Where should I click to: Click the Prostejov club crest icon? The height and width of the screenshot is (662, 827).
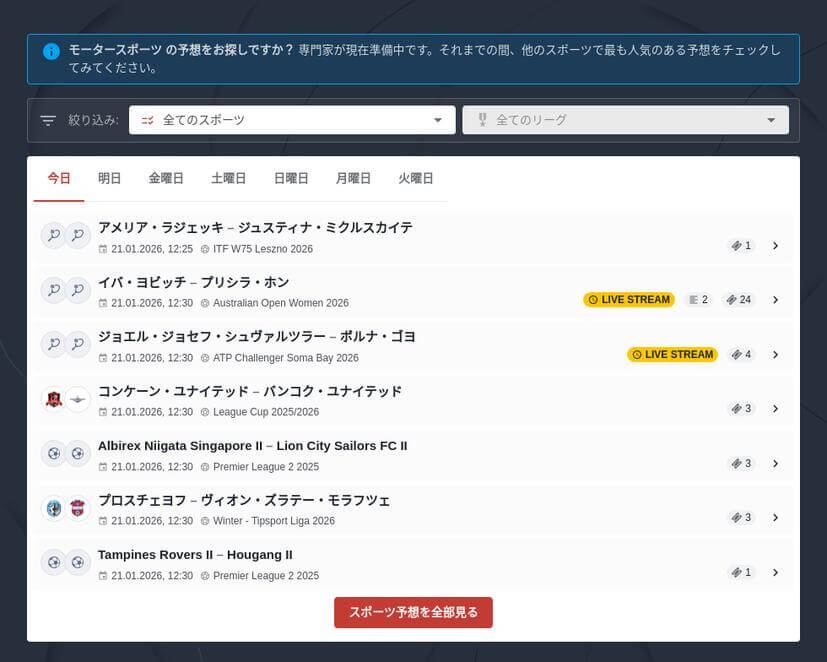click(x=53, y=508)
